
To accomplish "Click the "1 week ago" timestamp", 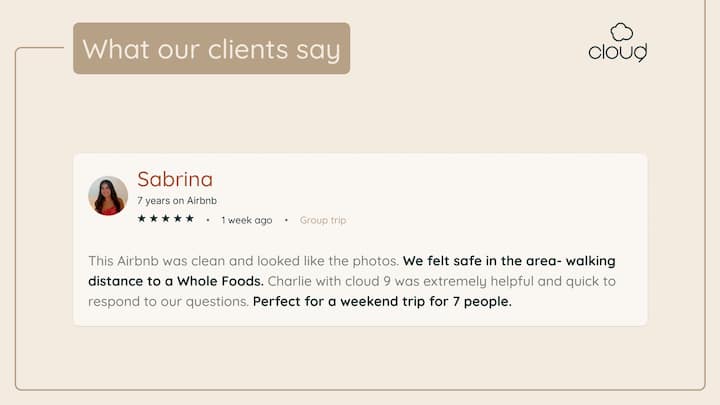I will tap(247, 220).
